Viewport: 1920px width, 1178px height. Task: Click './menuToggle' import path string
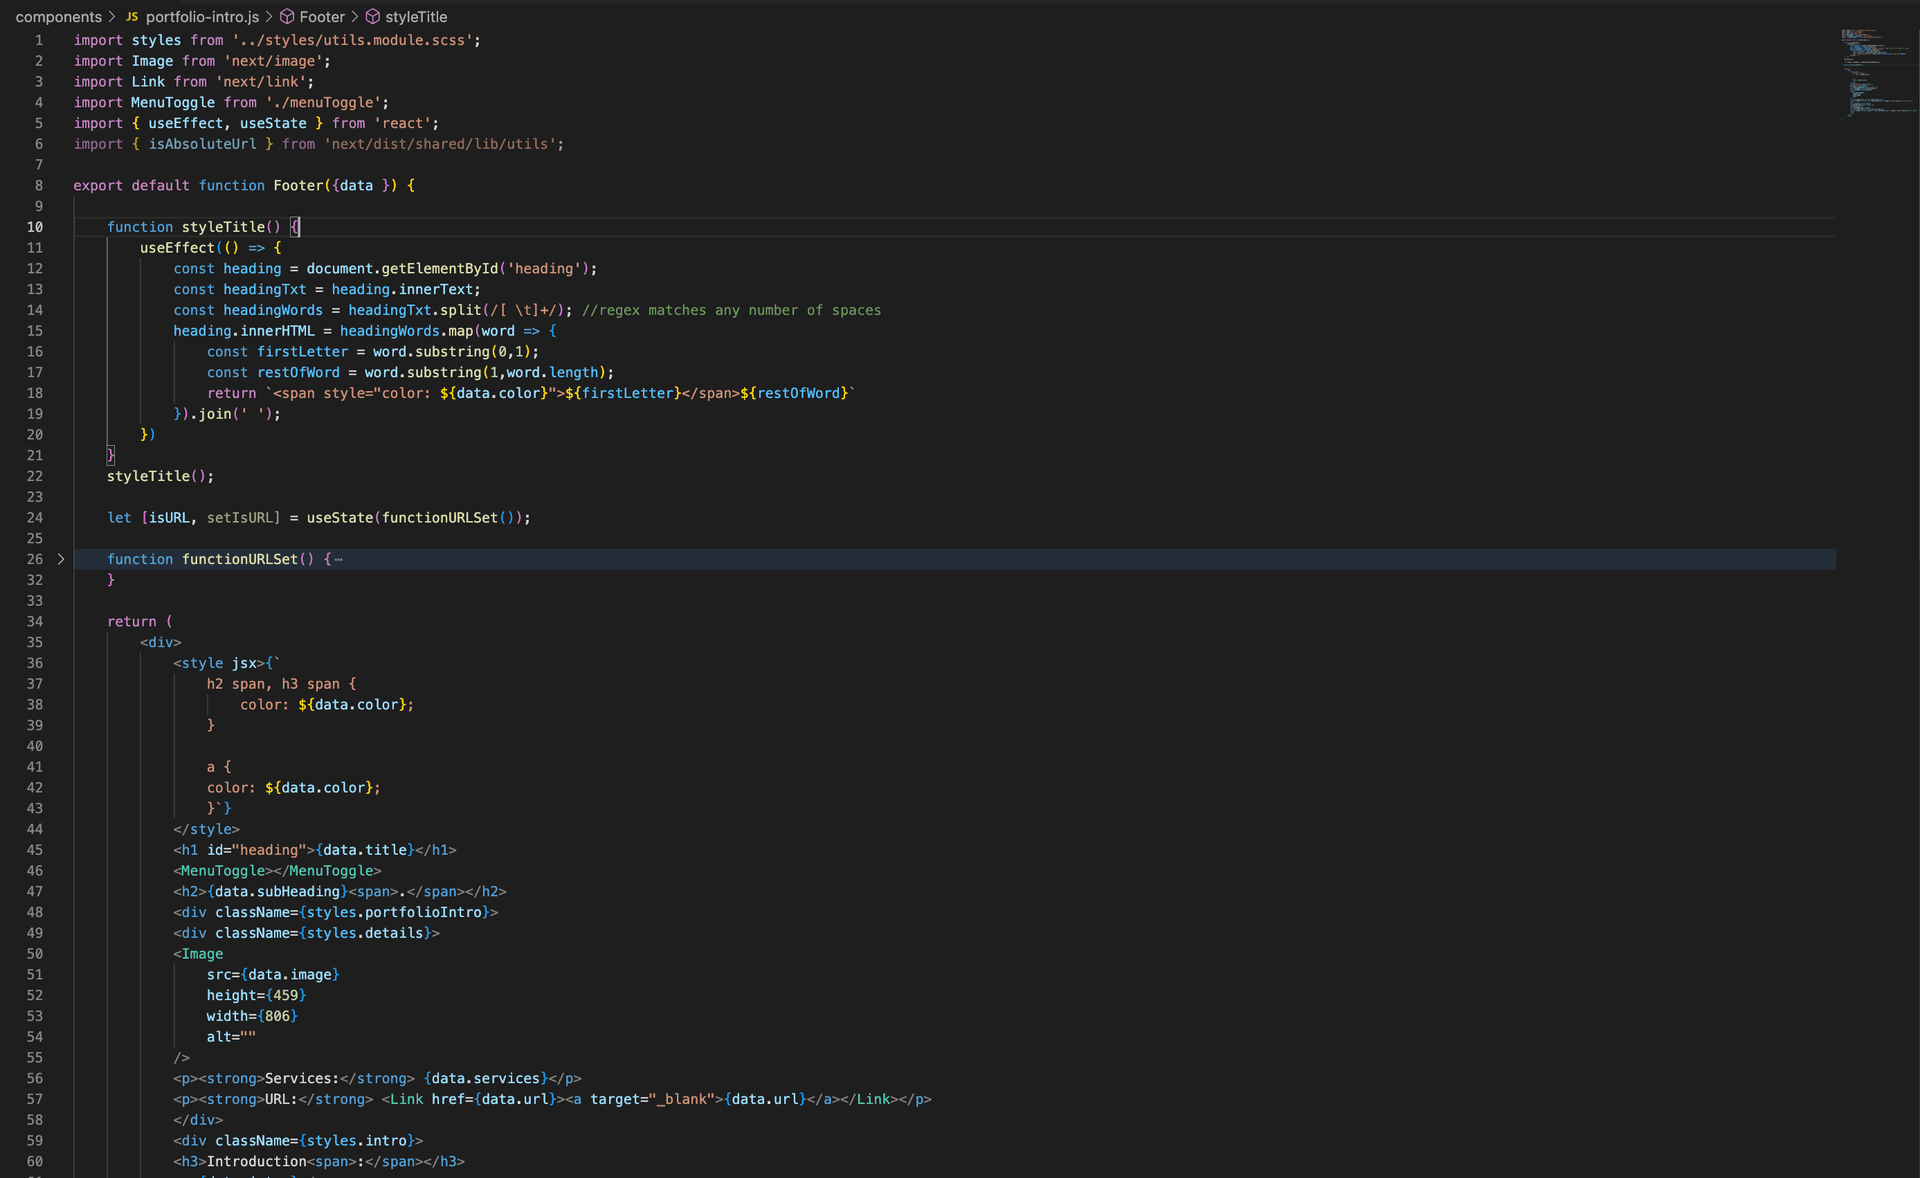(323, 103)
